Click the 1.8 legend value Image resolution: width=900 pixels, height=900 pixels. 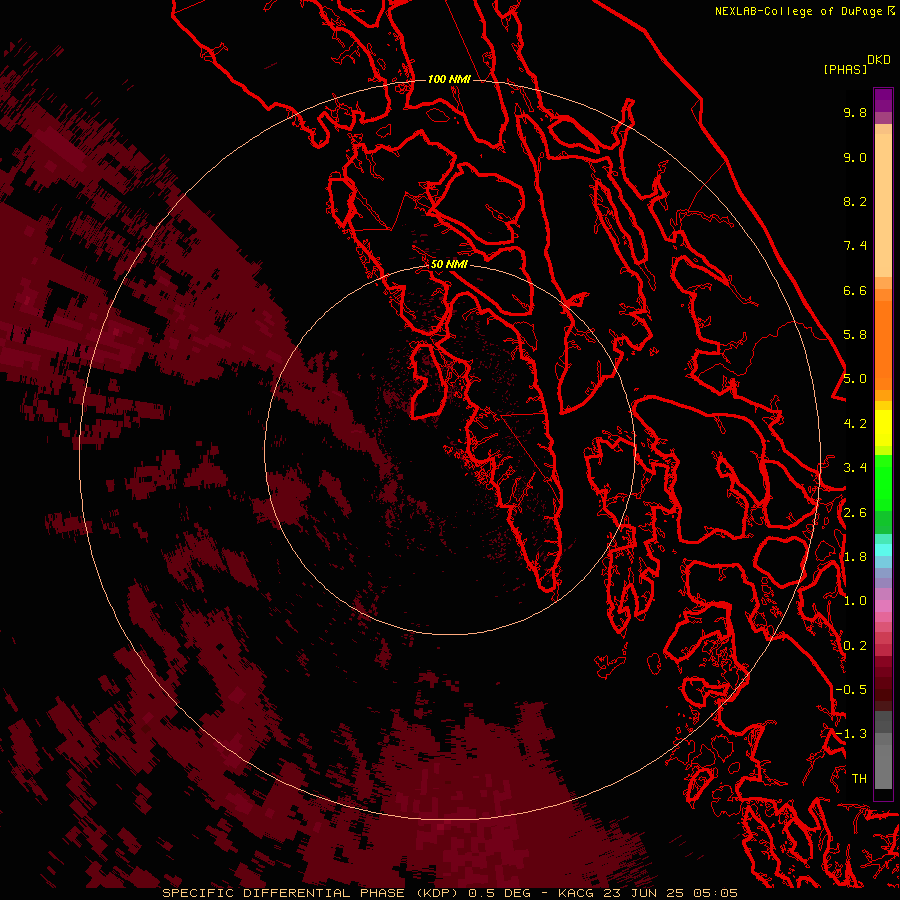(855, 557)
